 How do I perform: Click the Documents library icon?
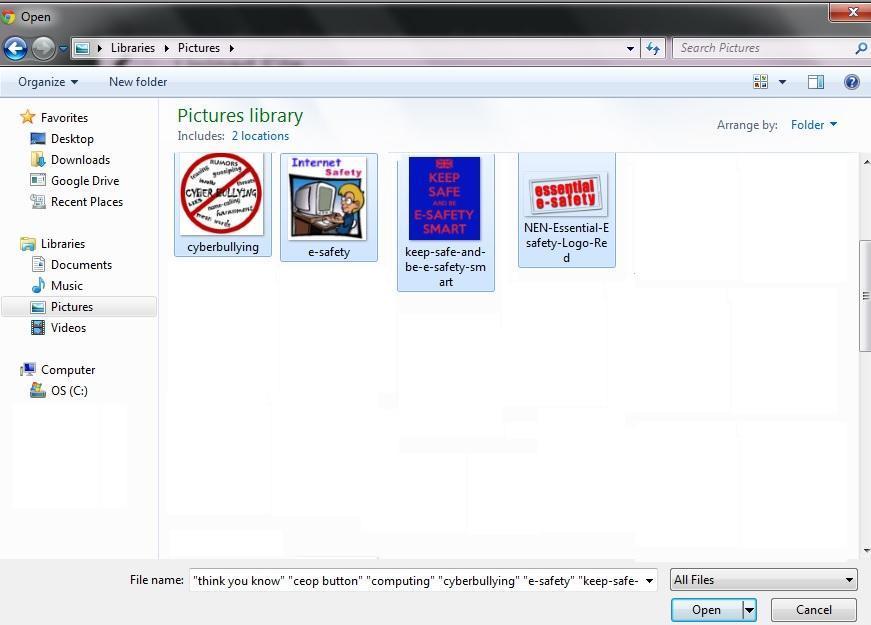(x=38, y=264)
